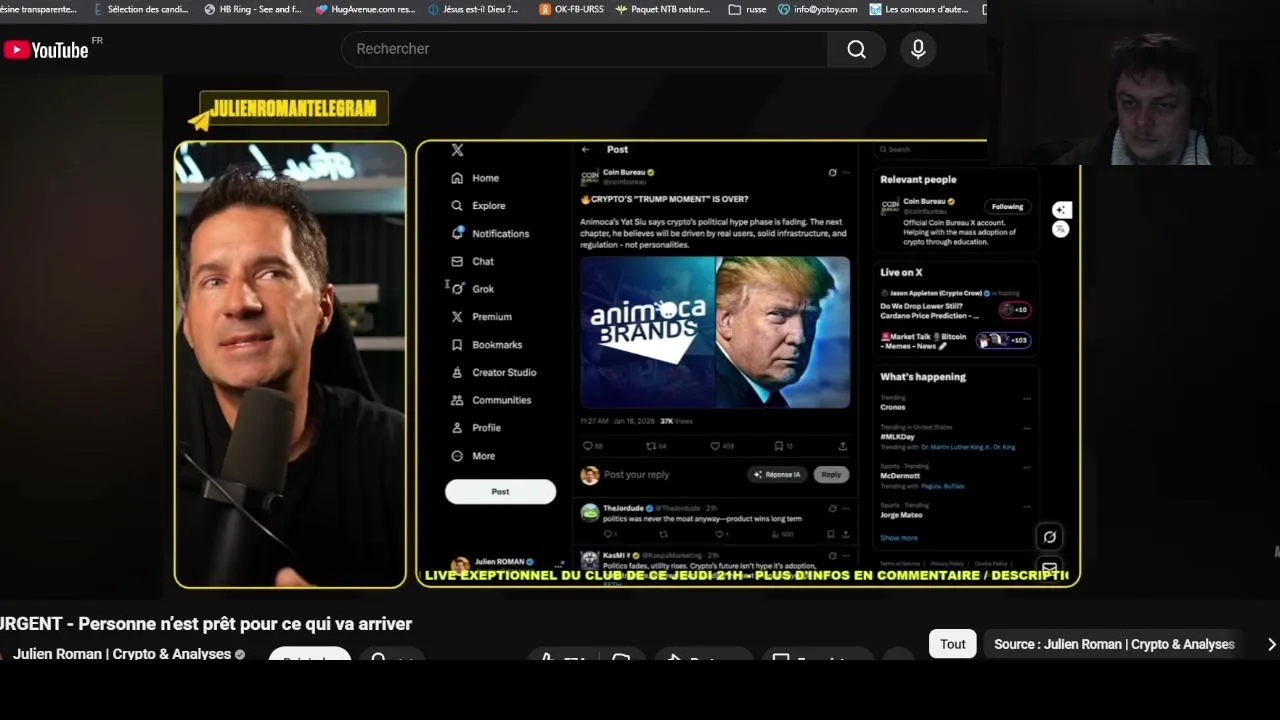Open Profile in the X sidebar

coord(476,428)
